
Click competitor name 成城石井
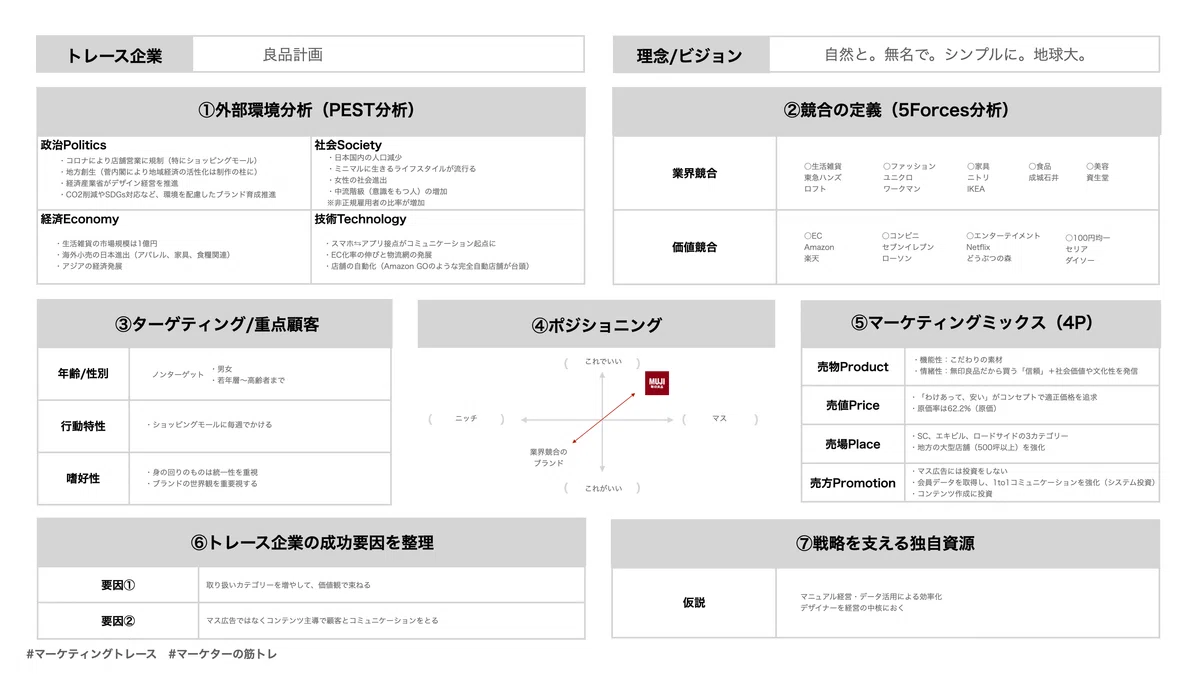[1043, 177]
